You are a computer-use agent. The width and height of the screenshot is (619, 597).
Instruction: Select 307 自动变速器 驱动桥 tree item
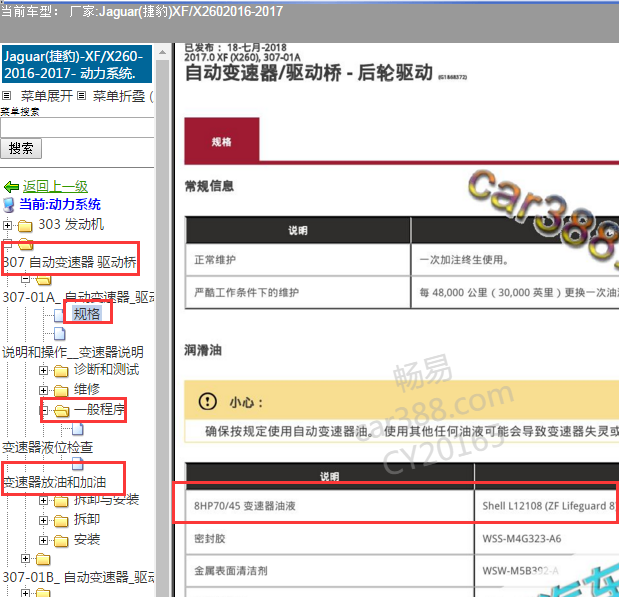tap(69, 262)
